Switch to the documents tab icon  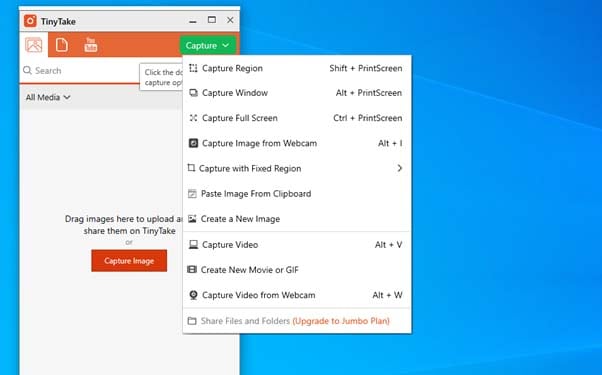61,45
